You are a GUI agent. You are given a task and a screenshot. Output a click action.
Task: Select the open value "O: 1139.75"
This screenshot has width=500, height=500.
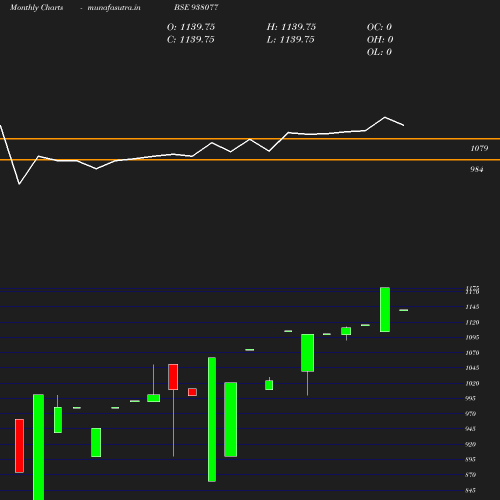pos(191,27)
